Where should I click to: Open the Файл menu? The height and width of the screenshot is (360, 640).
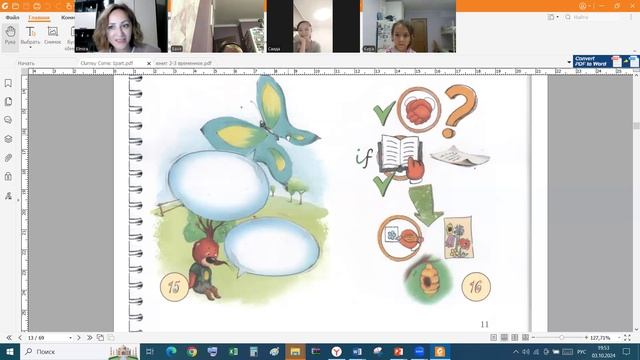12,18
